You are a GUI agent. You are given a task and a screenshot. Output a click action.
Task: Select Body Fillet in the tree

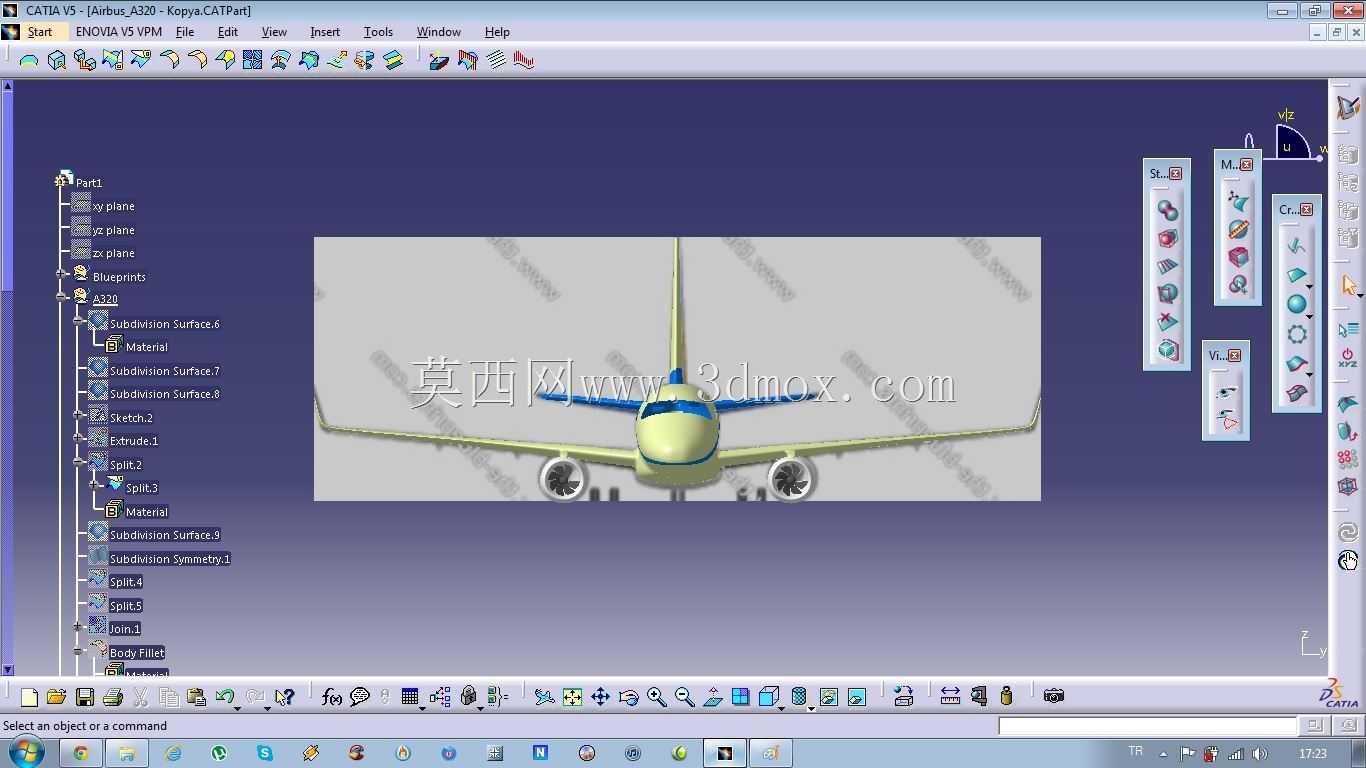click(137, 653)
